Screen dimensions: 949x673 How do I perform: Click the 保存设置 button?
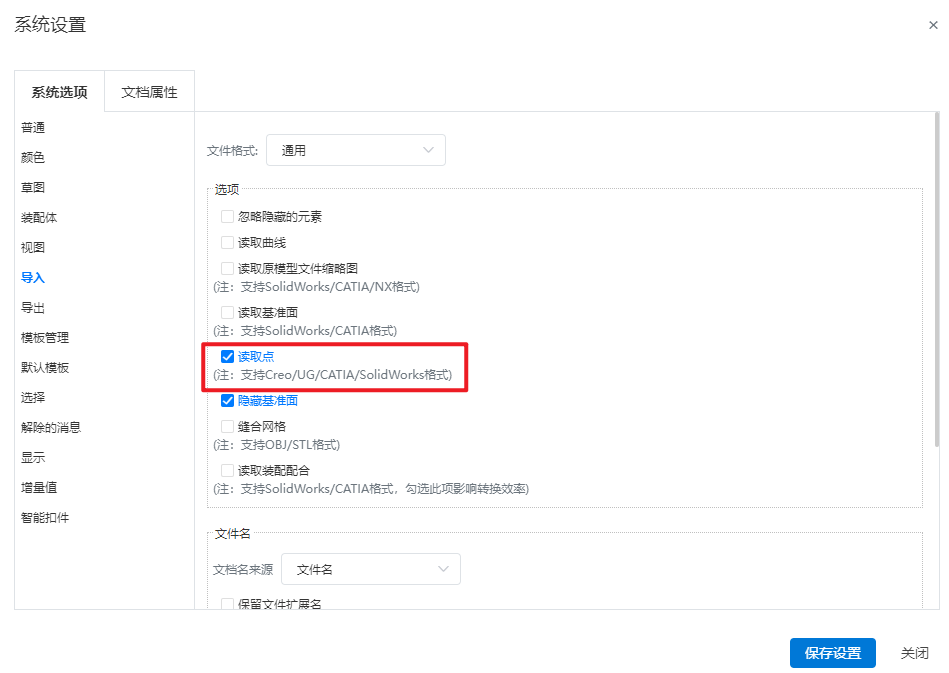(832, 653)
